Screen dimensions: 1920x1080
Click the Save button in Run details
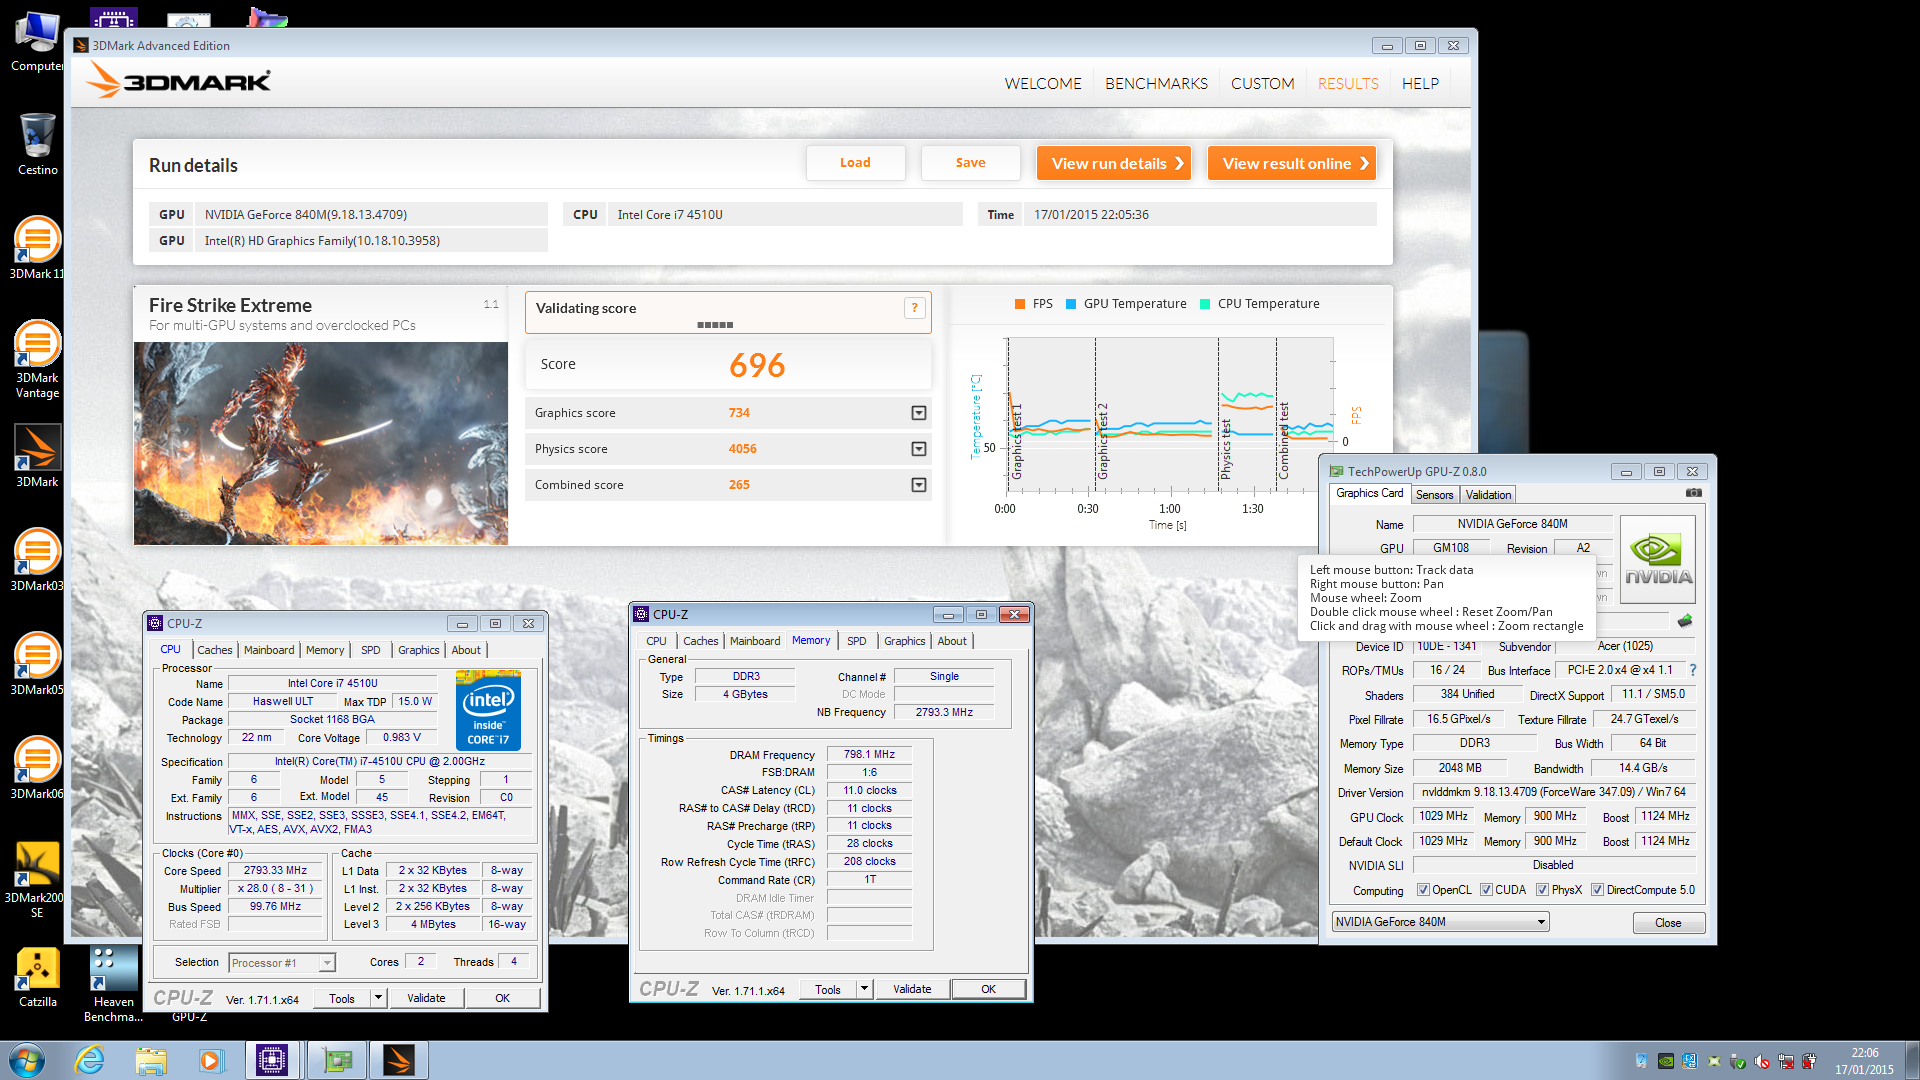970,163
